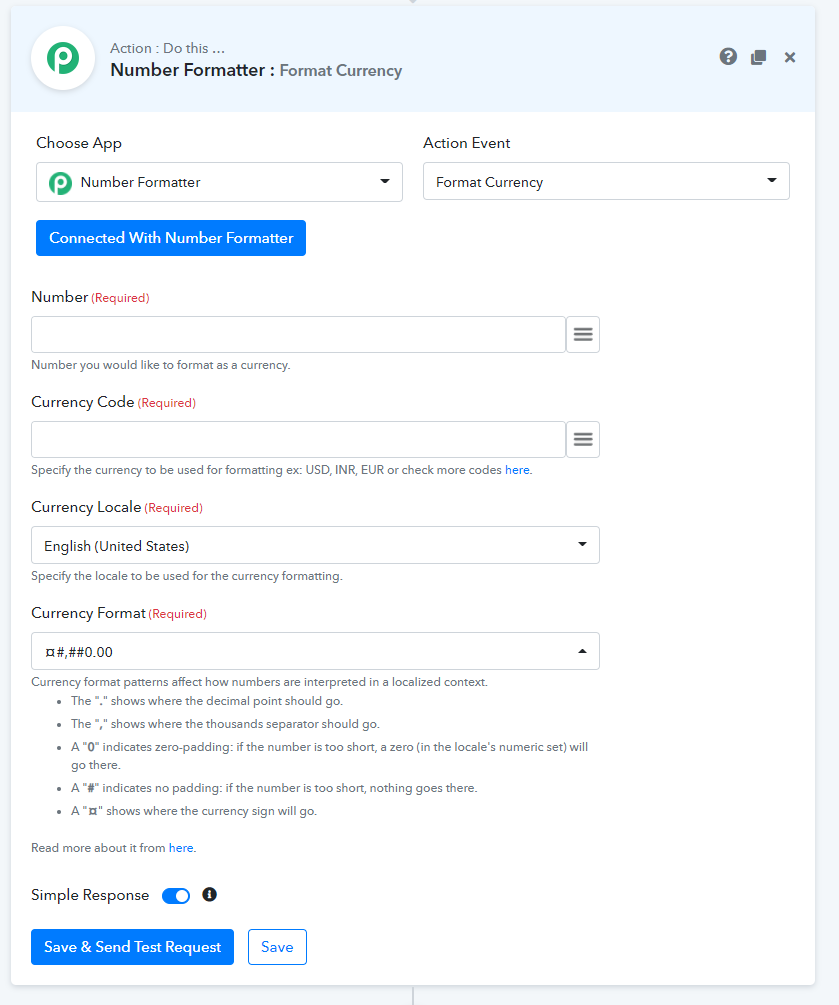Image resolution: width=839 pixels, height=1005 pixels.
Task: Focus the Number input field
Action: [298, 334]
